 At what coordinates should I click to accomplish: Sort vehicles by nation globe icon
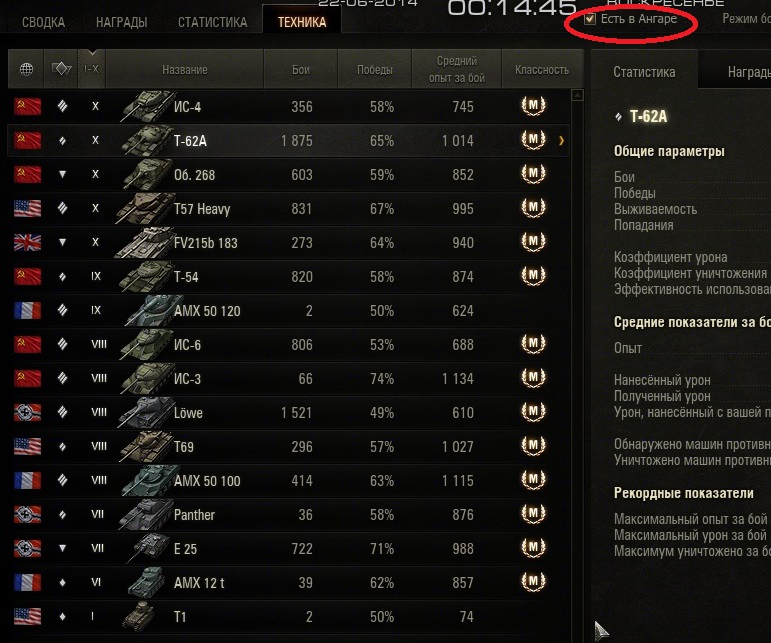26,69
